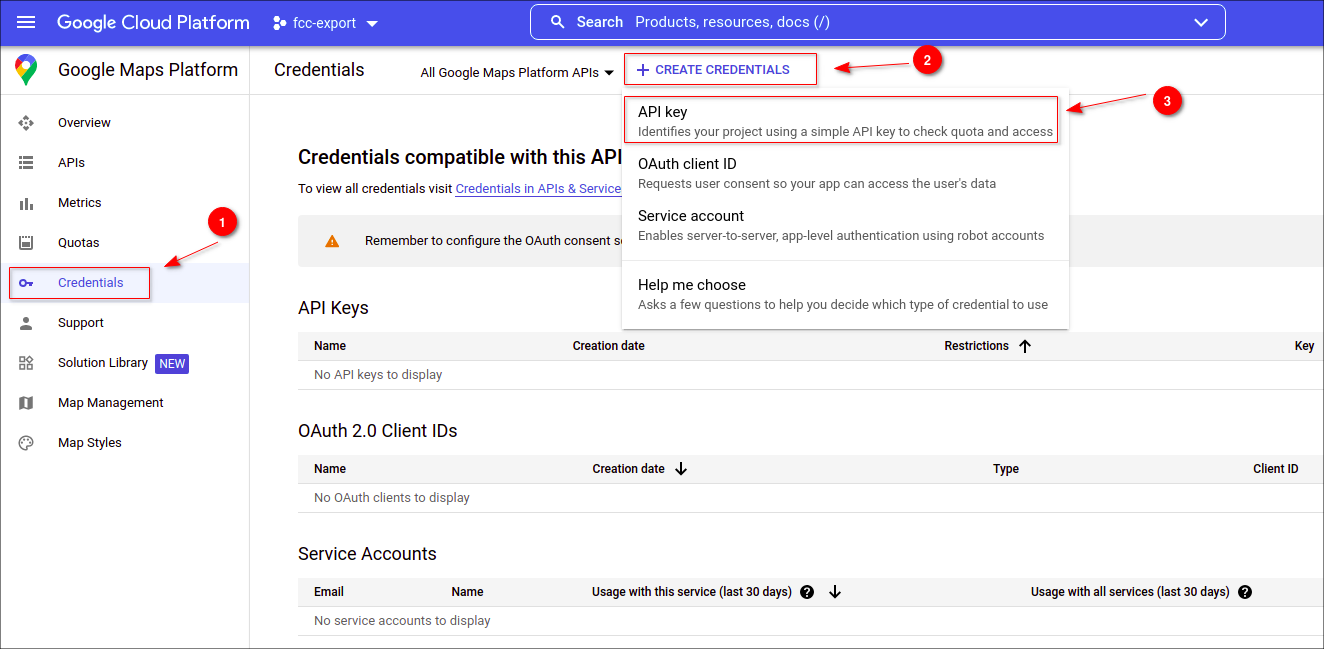Open the All Google Maps Platform APIs filter
This screenshot has height=649, width=1324.
[517, 72]
